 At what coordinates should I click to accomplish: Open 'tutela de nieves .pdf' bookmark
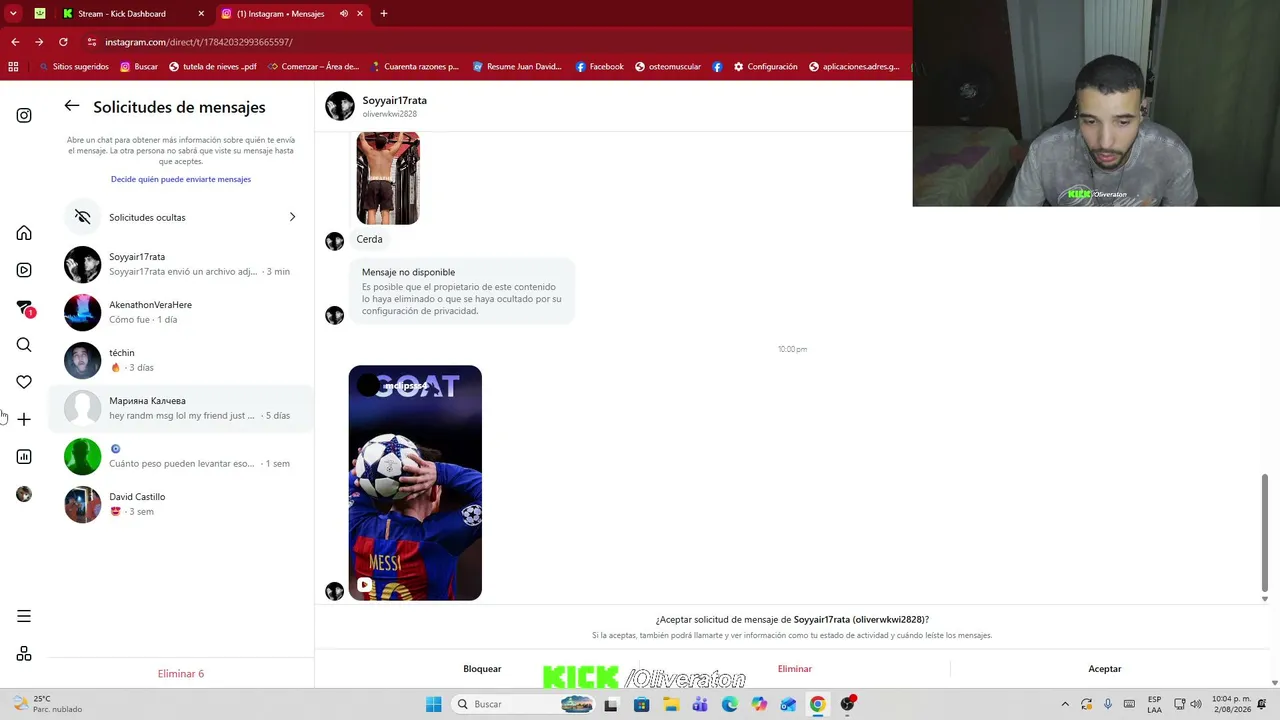pyautogui.click(x=213, y=67)
